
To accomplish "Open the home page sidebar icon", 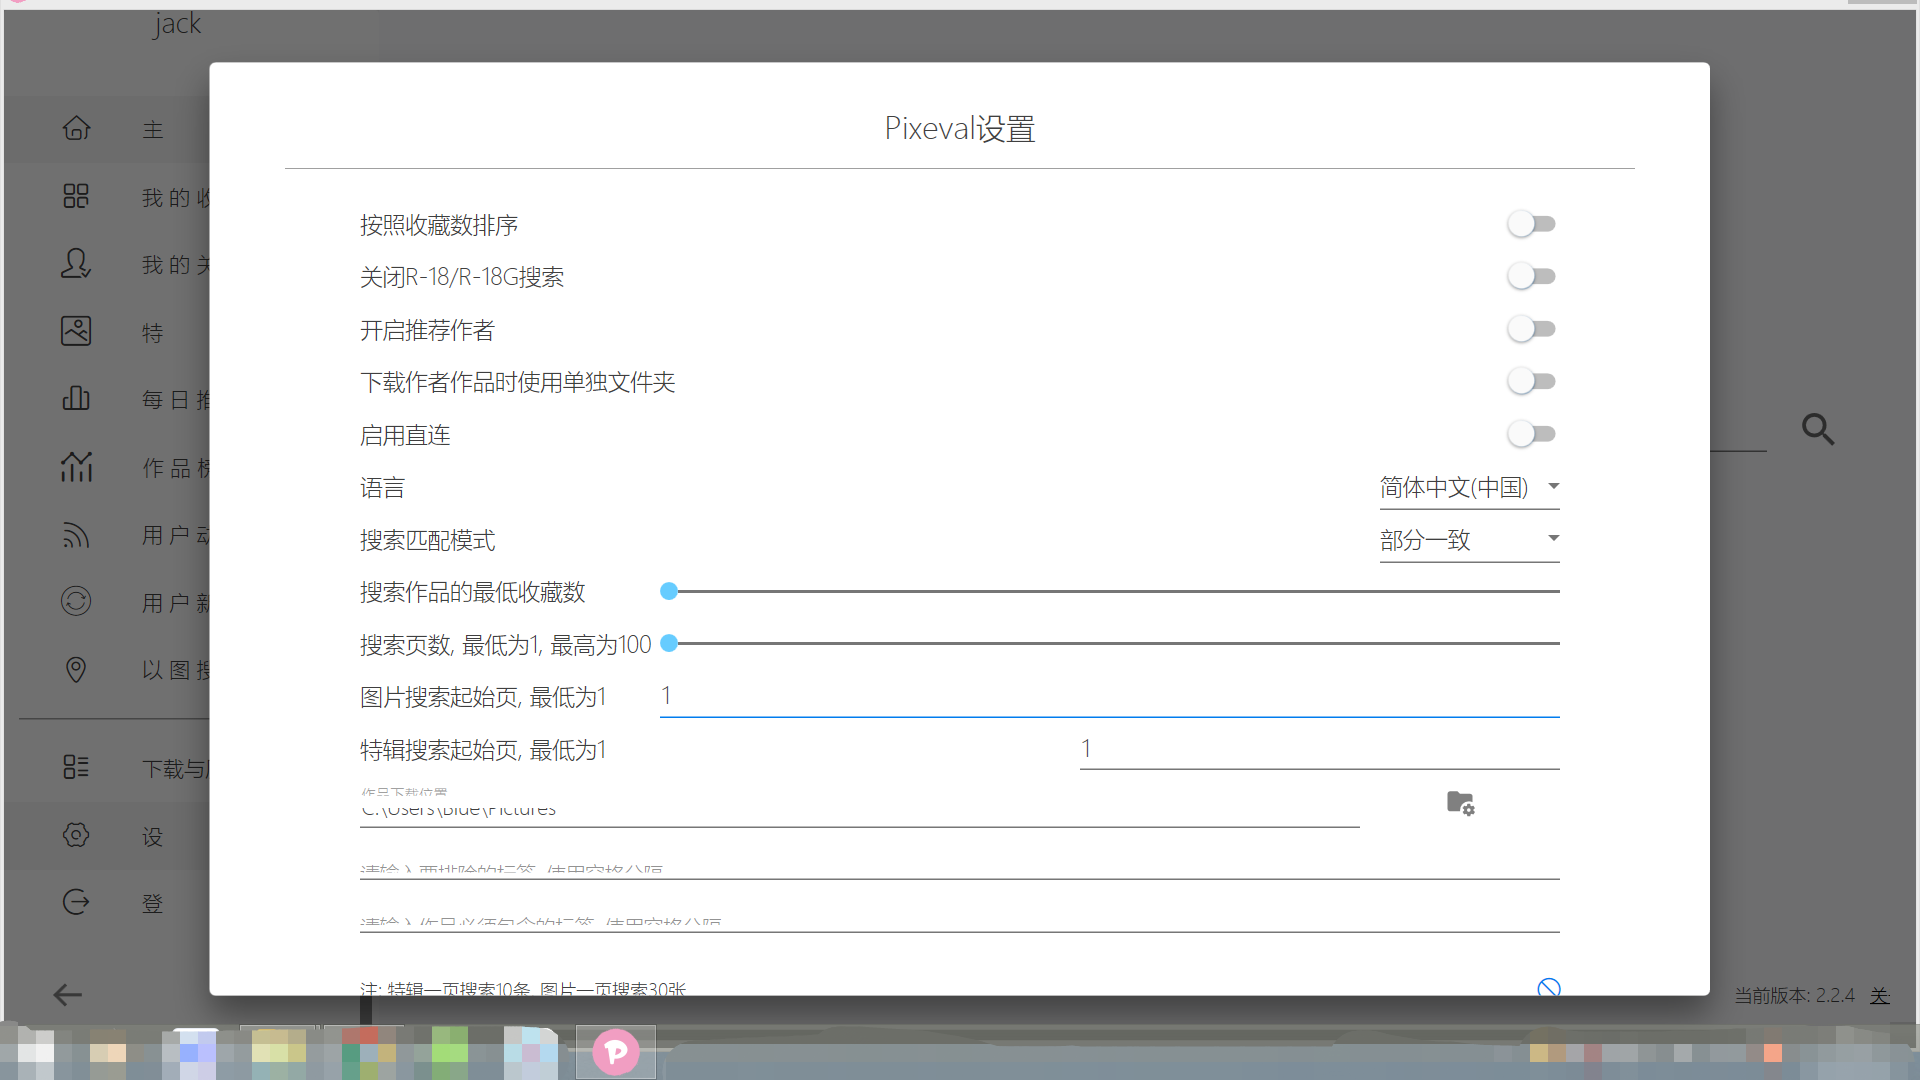I will click(76, 128).
